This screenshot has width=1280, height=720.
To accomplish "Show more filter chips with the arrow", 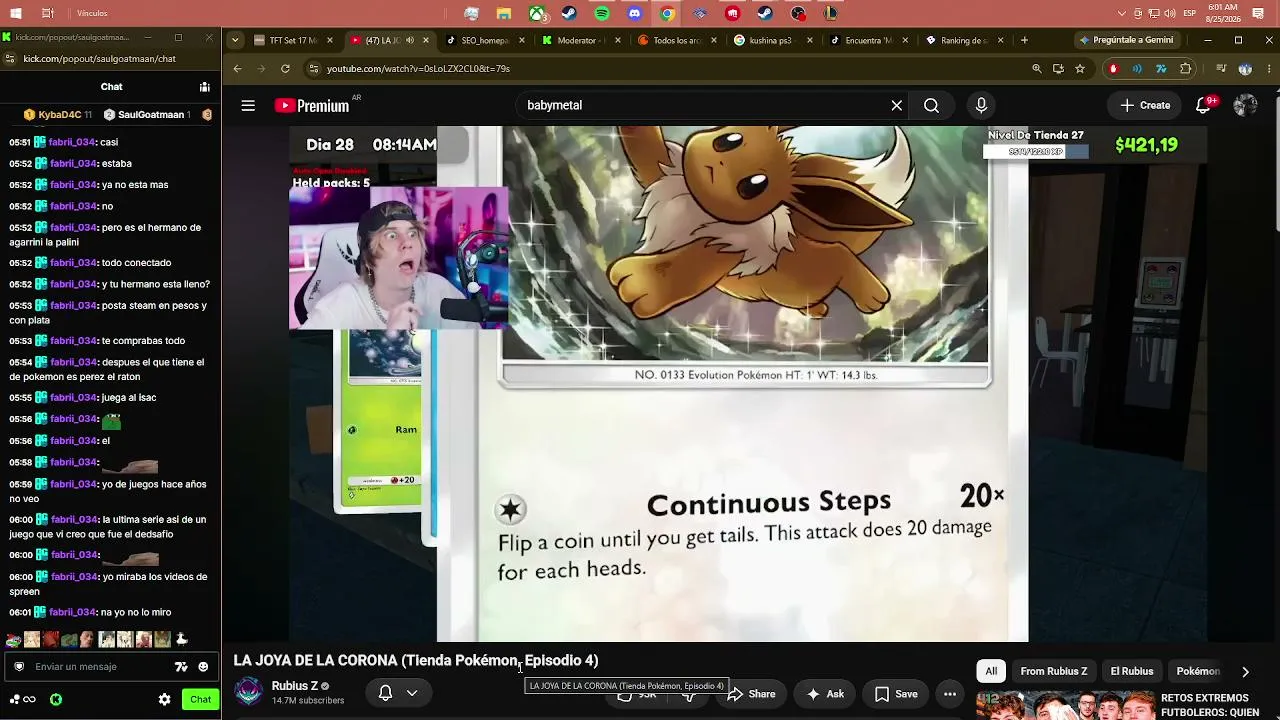I will coord(1245,672).
